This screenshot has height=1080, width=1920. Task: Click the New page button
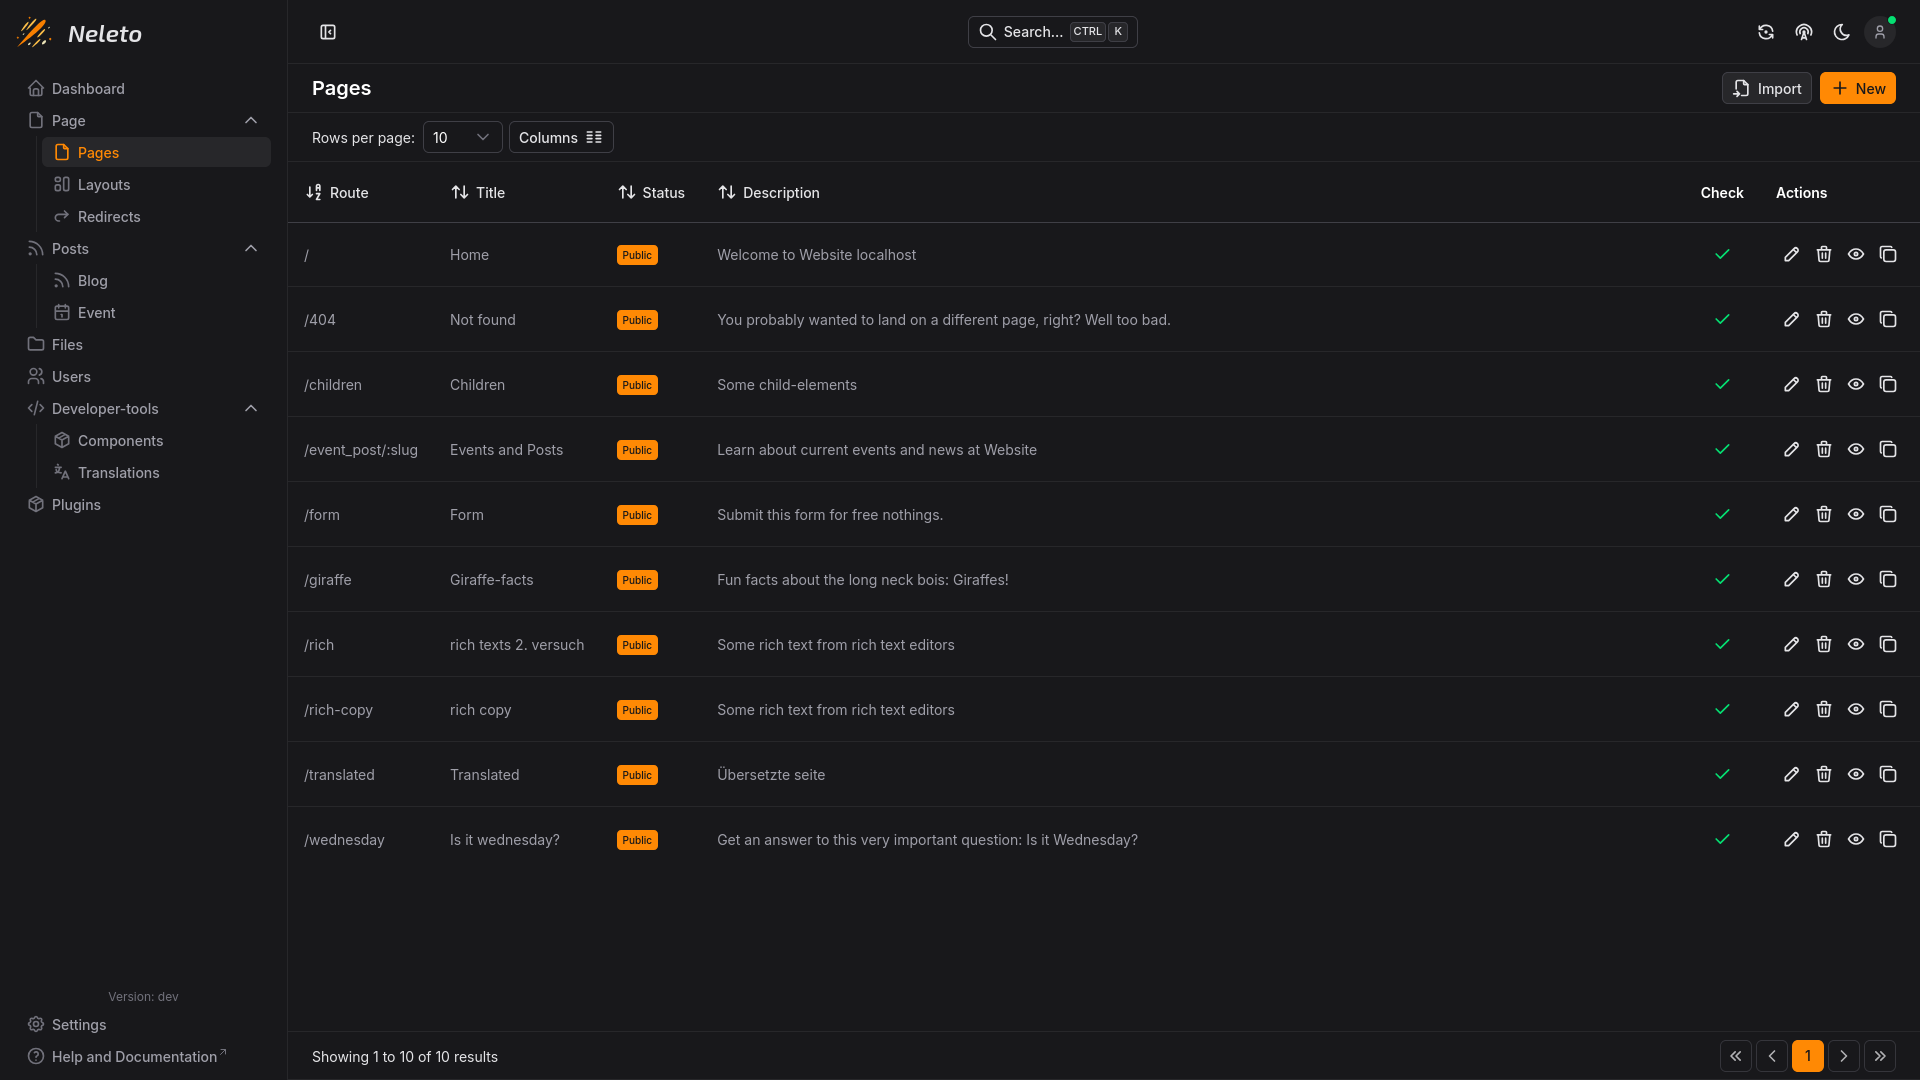pyautogui.click(x=1857, y=89)
